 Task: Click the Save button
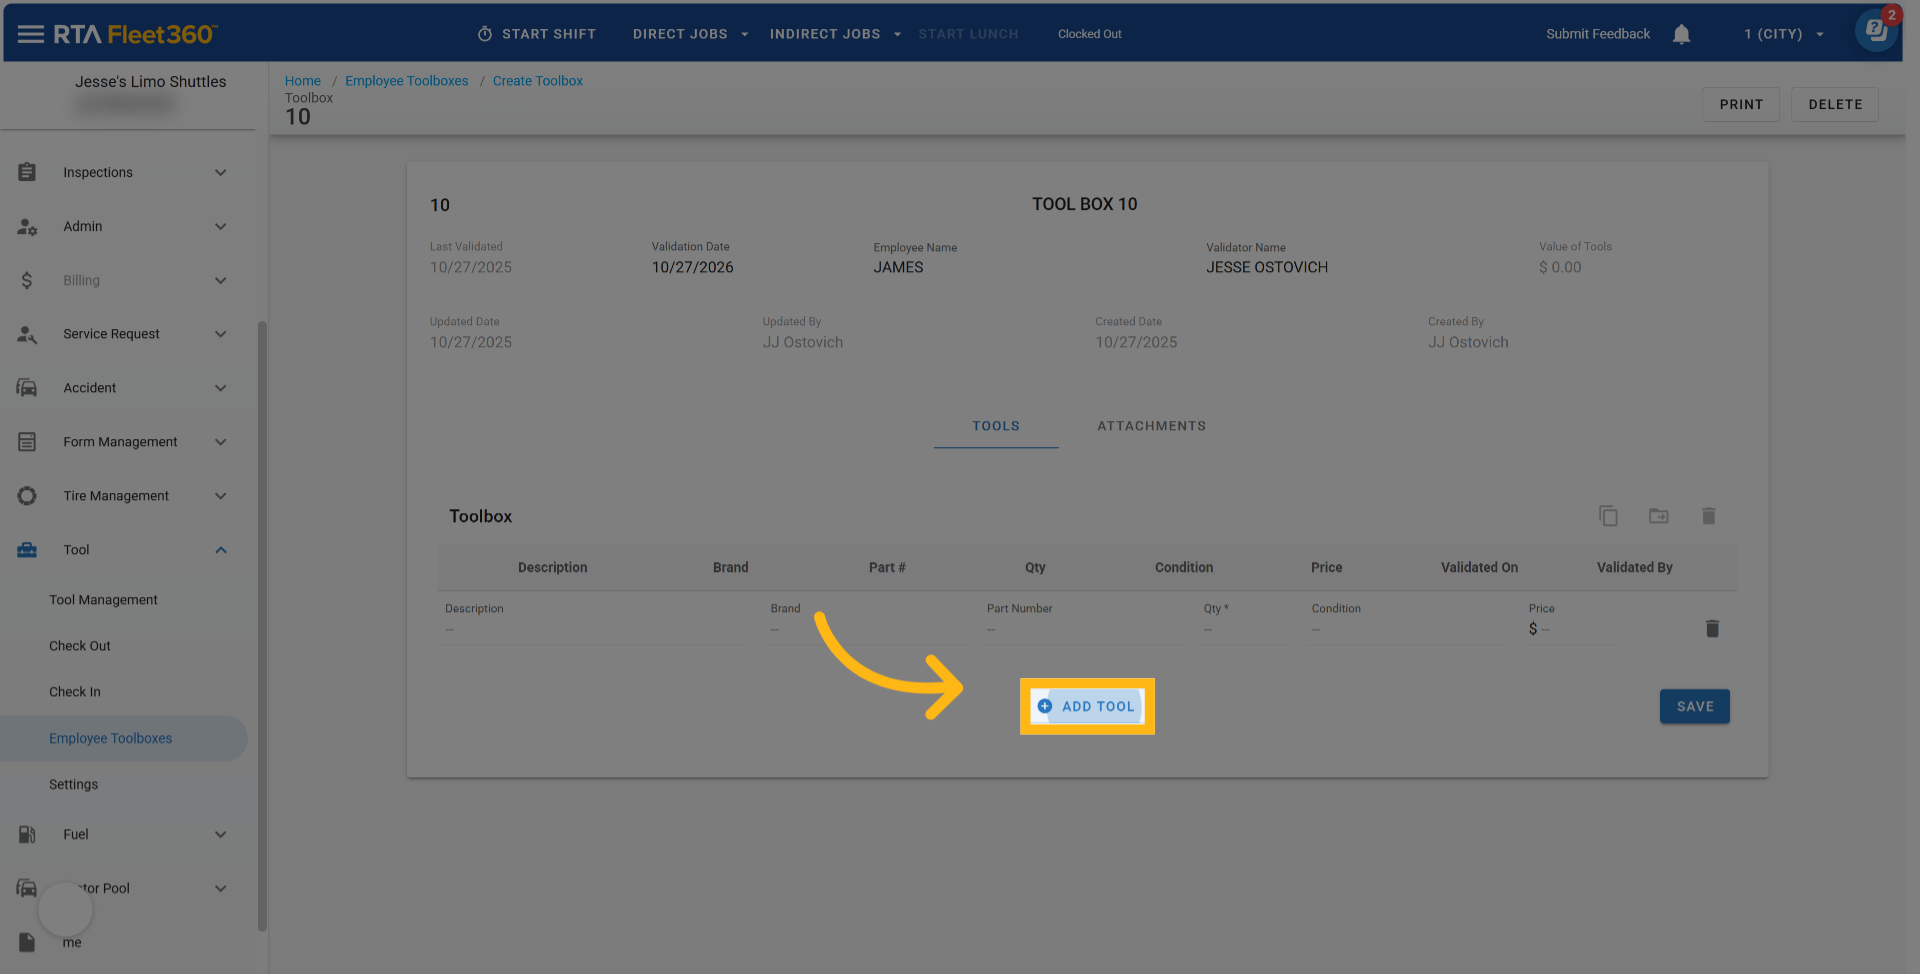[x=1694, y=707]
